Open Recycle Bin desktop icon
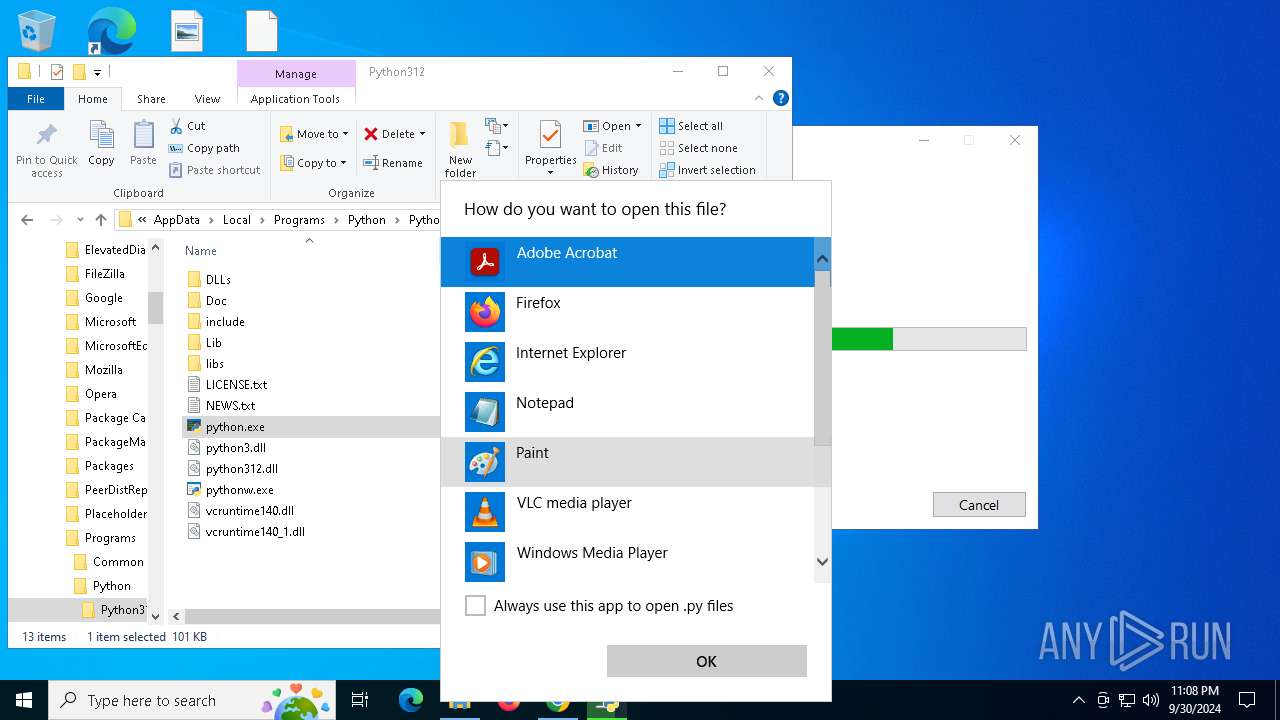 click(38, 30)
